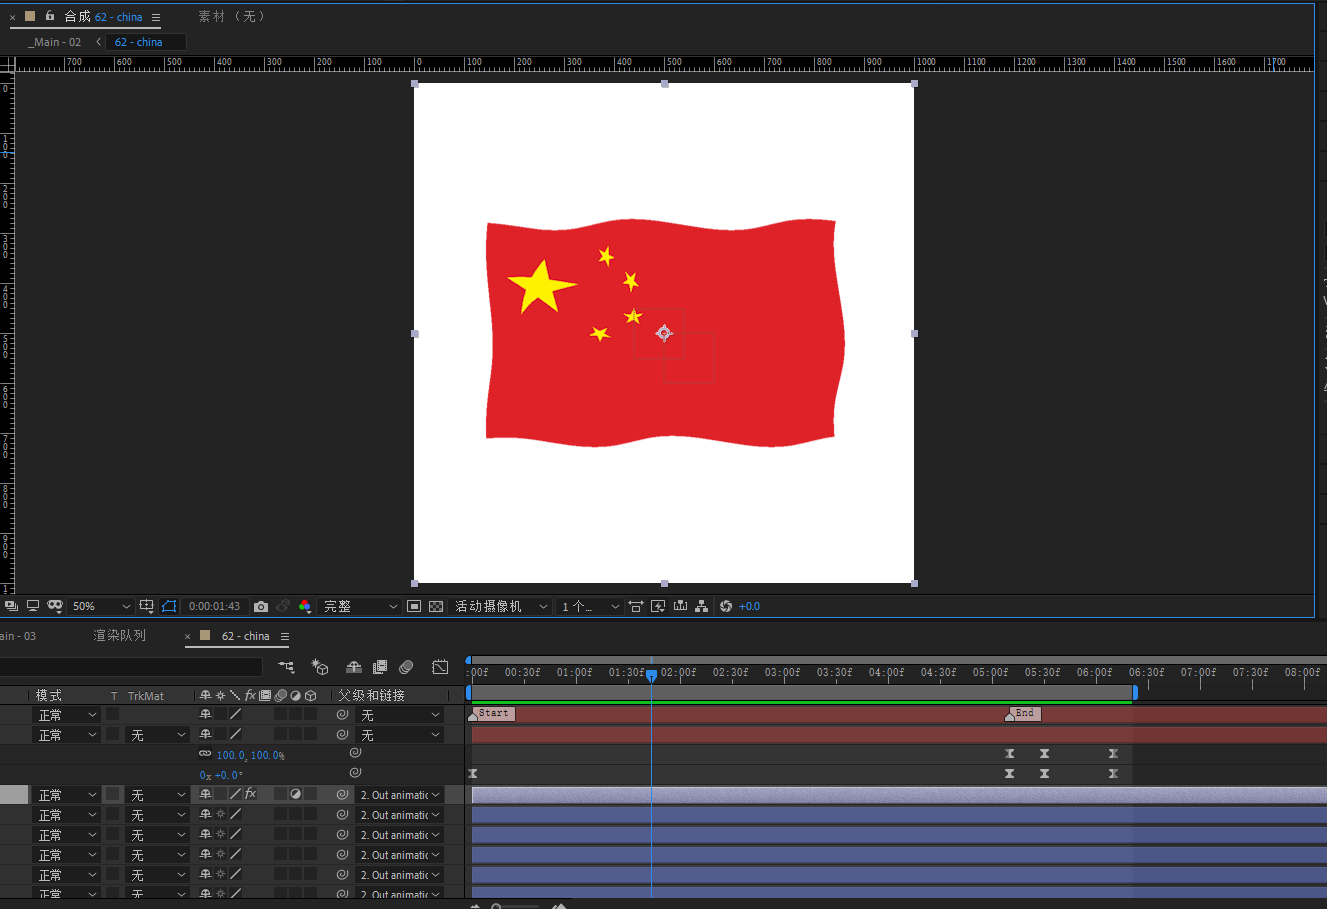
Task: Open the first layer's 正常 blend mode dropdown
Action: pos(67,715)
